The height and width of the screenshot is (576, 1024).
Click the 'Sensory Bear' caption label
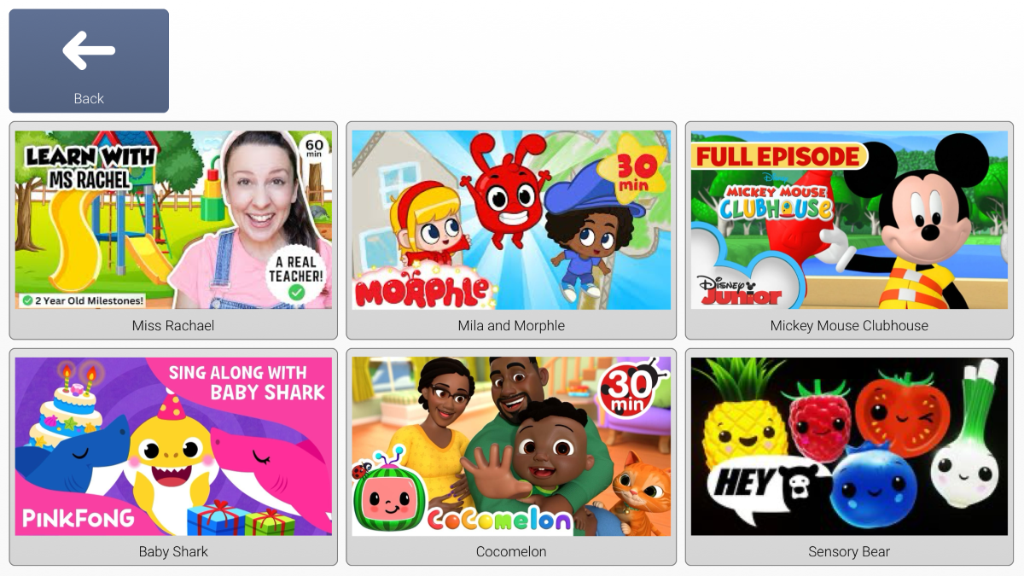(x=849, y=551)
